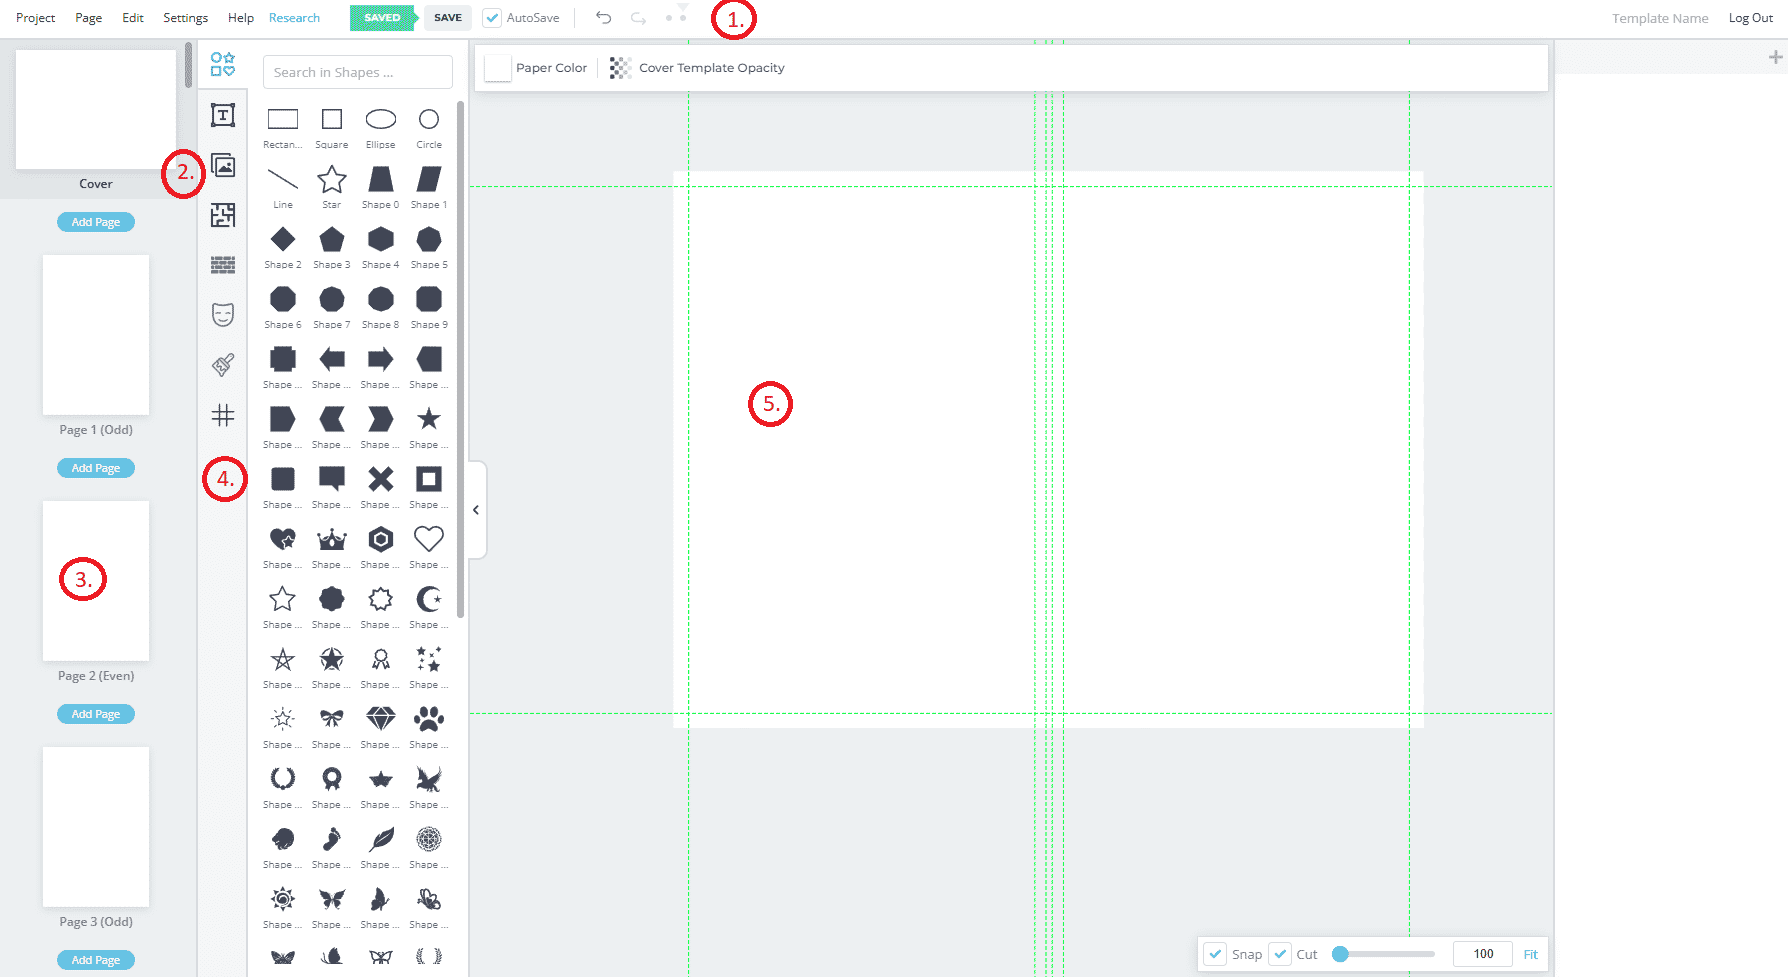
Task: Toggle the AutoSave checkbox
Action: click(492, 18)
